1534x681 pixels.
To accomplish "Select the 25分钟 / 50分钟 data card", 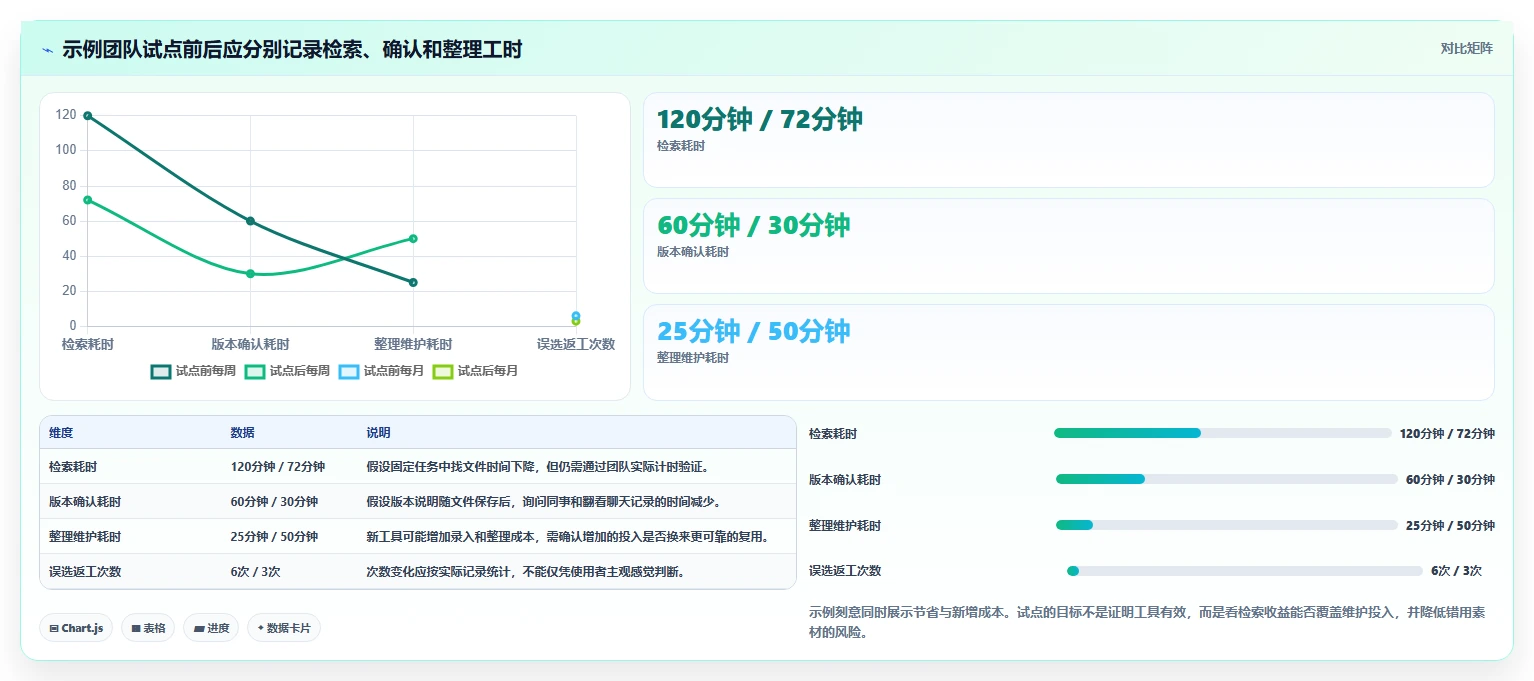I will pyautogui.click(x=1068, y=352).
